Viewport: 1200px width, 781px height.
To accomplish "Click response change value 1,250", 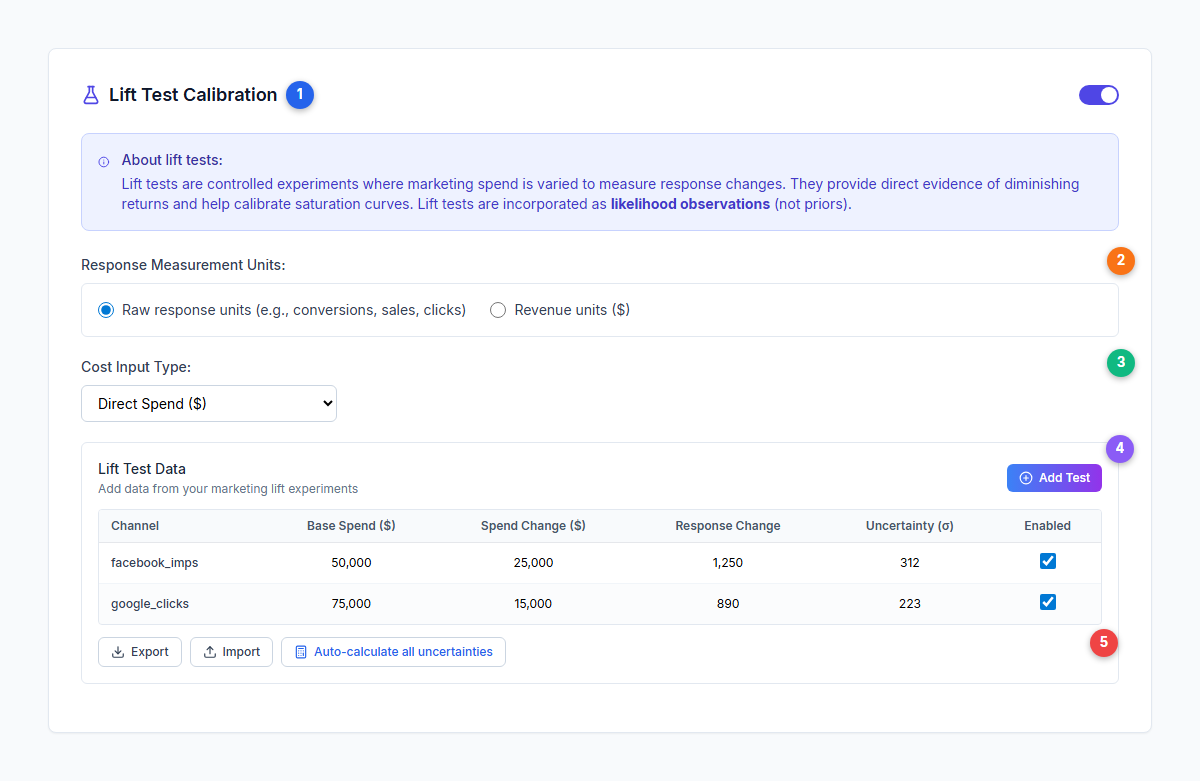I will 728,563.
